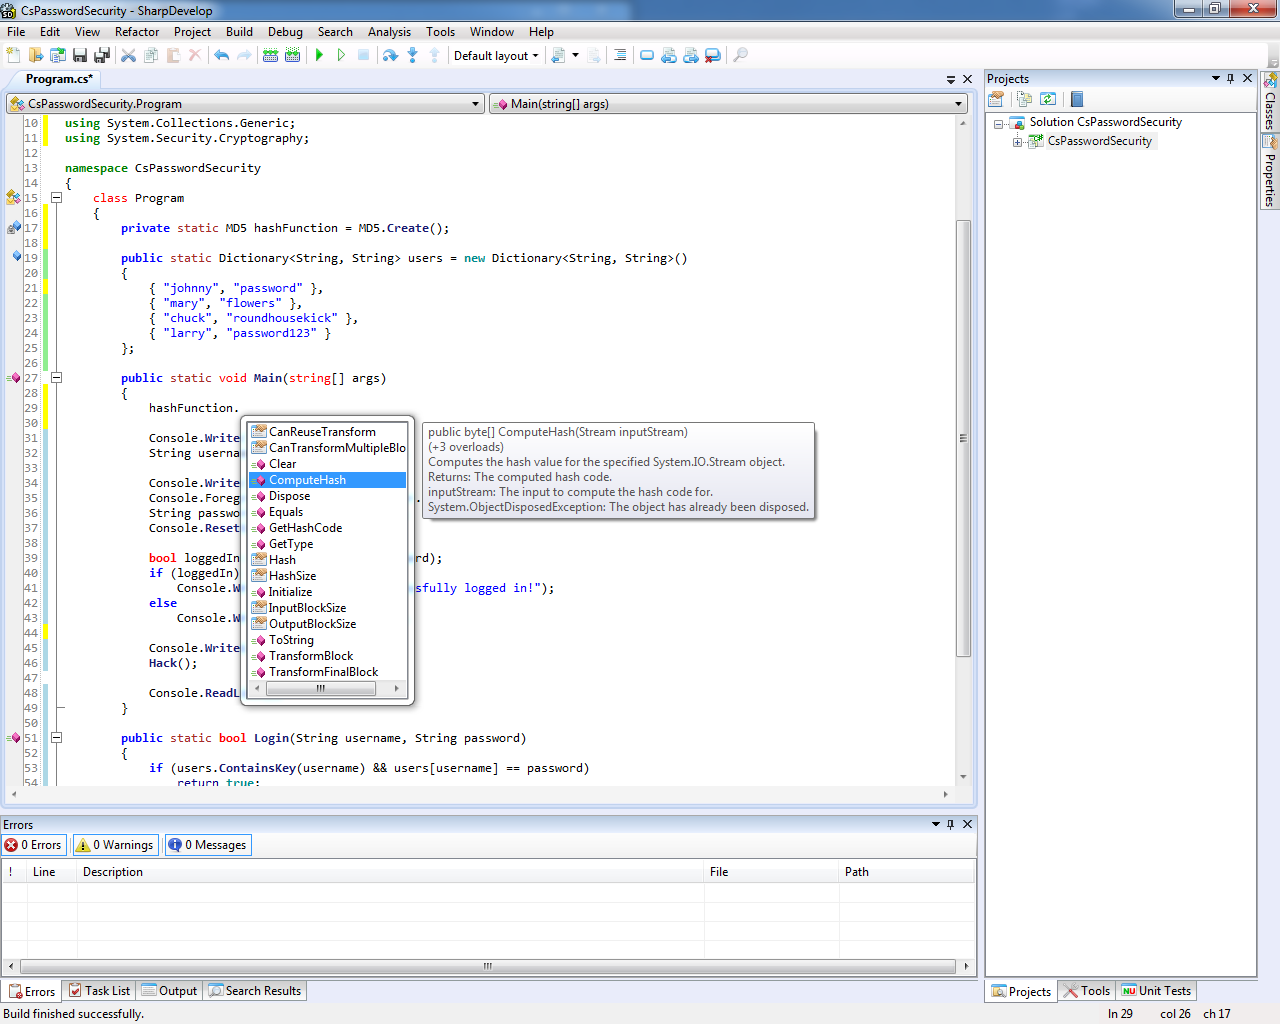Toggle the "0 Messages" filter in Errors panel
This screenshot has height=1024, width=1280.
[207, 844]
